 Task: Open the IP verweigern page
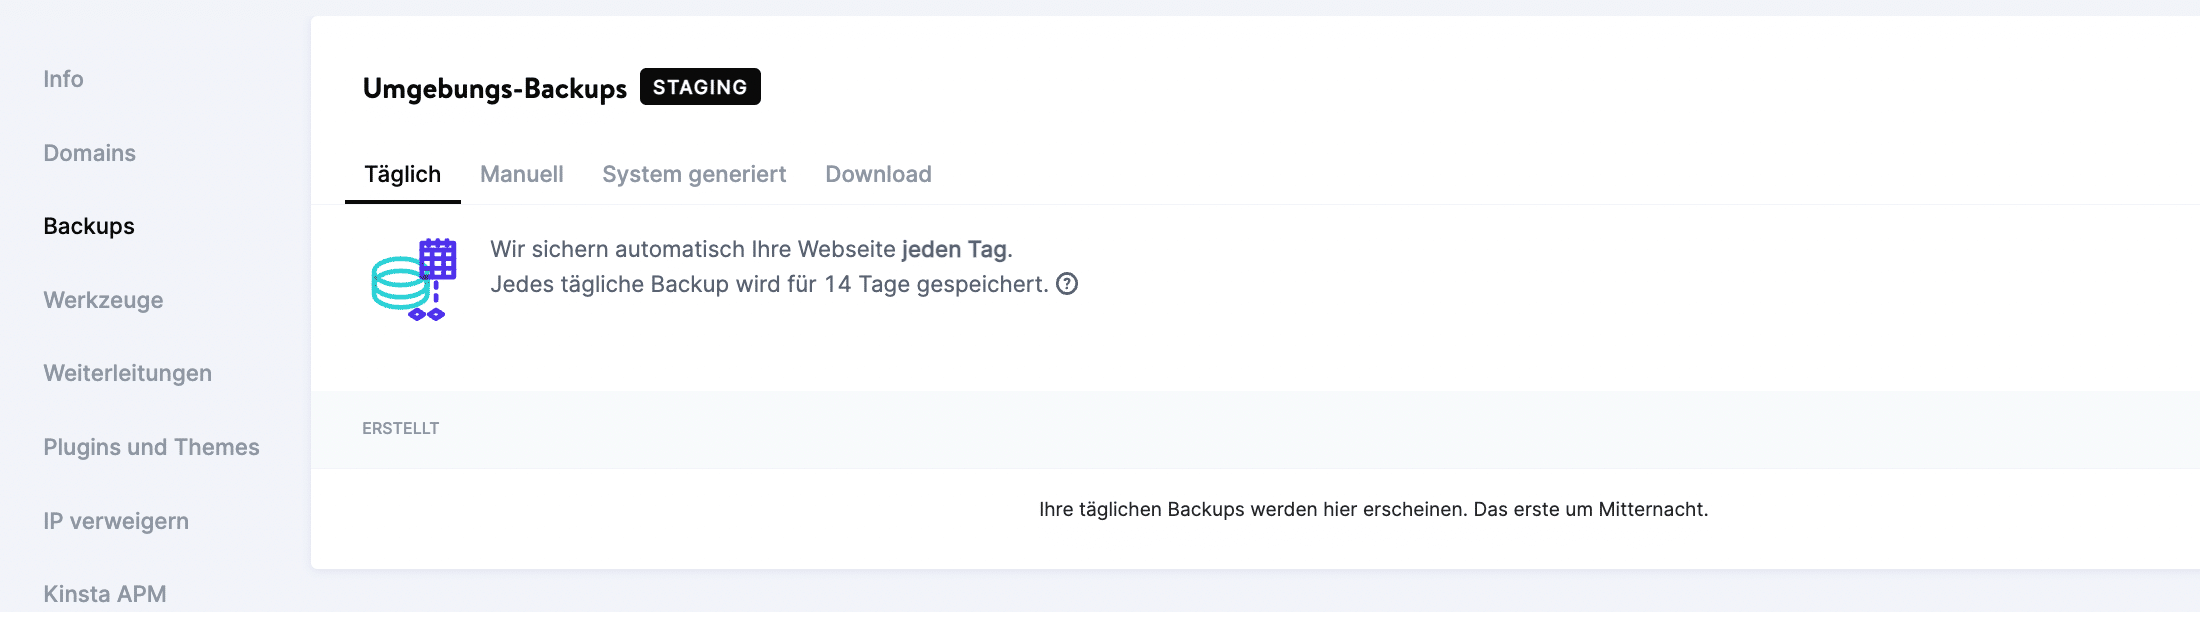tap(116, 520)
